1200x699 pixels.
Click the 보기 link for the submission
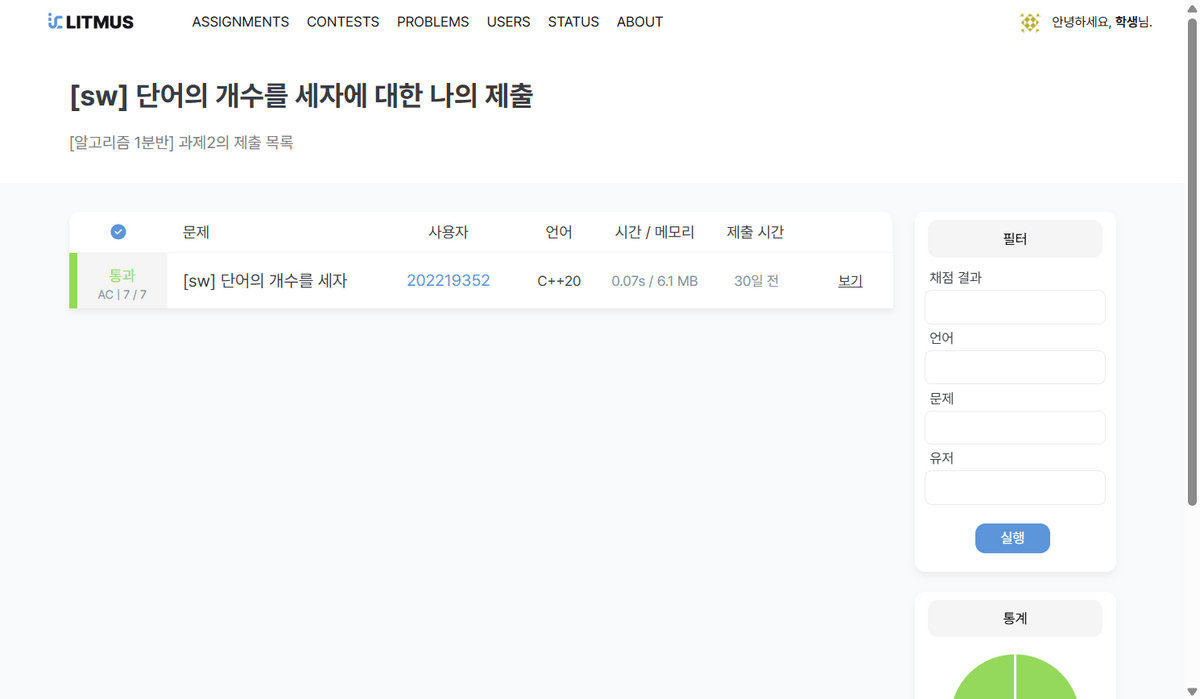pyautogui.click(x=850, y=281)
